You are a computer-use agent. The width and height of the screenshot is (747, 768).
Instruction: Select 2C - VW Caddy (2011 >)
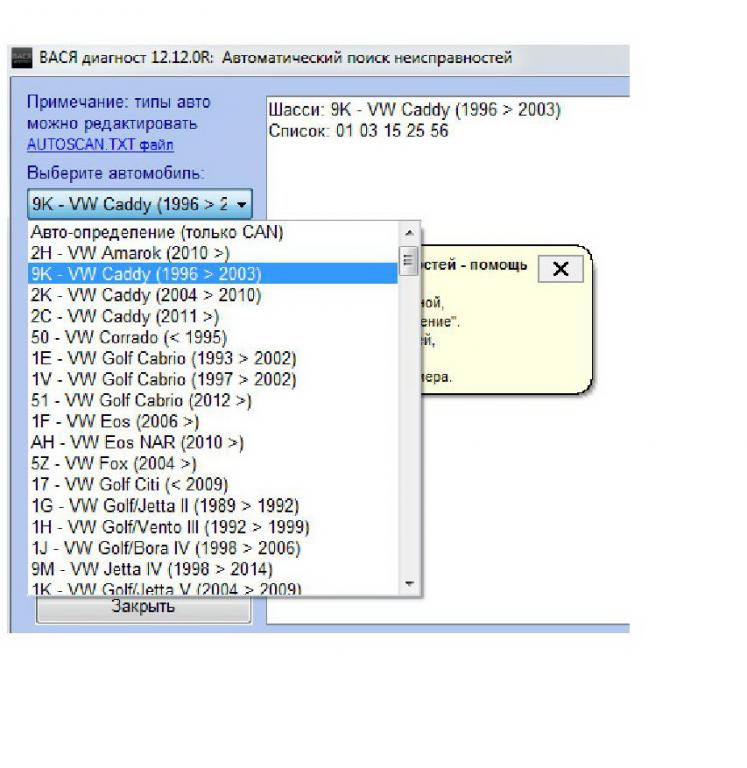coord(213,316)
